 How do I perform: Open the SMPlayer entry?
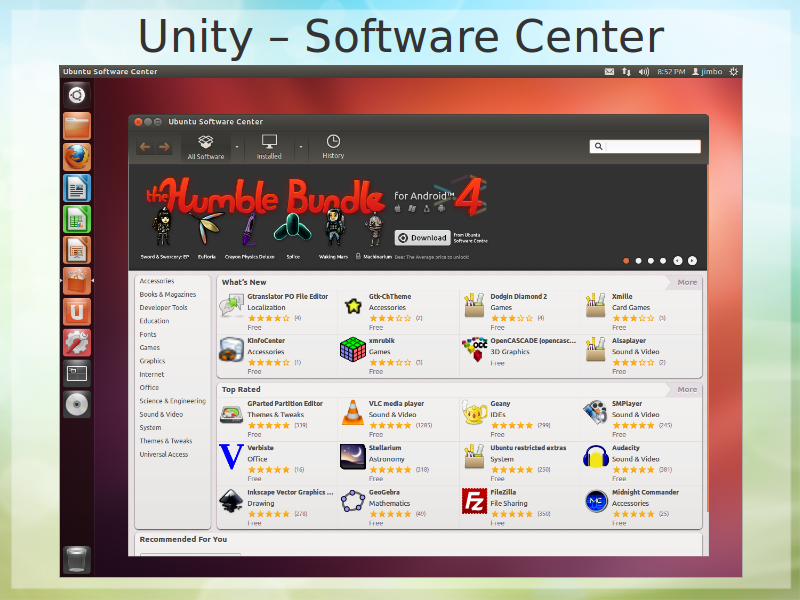[641, 419]
